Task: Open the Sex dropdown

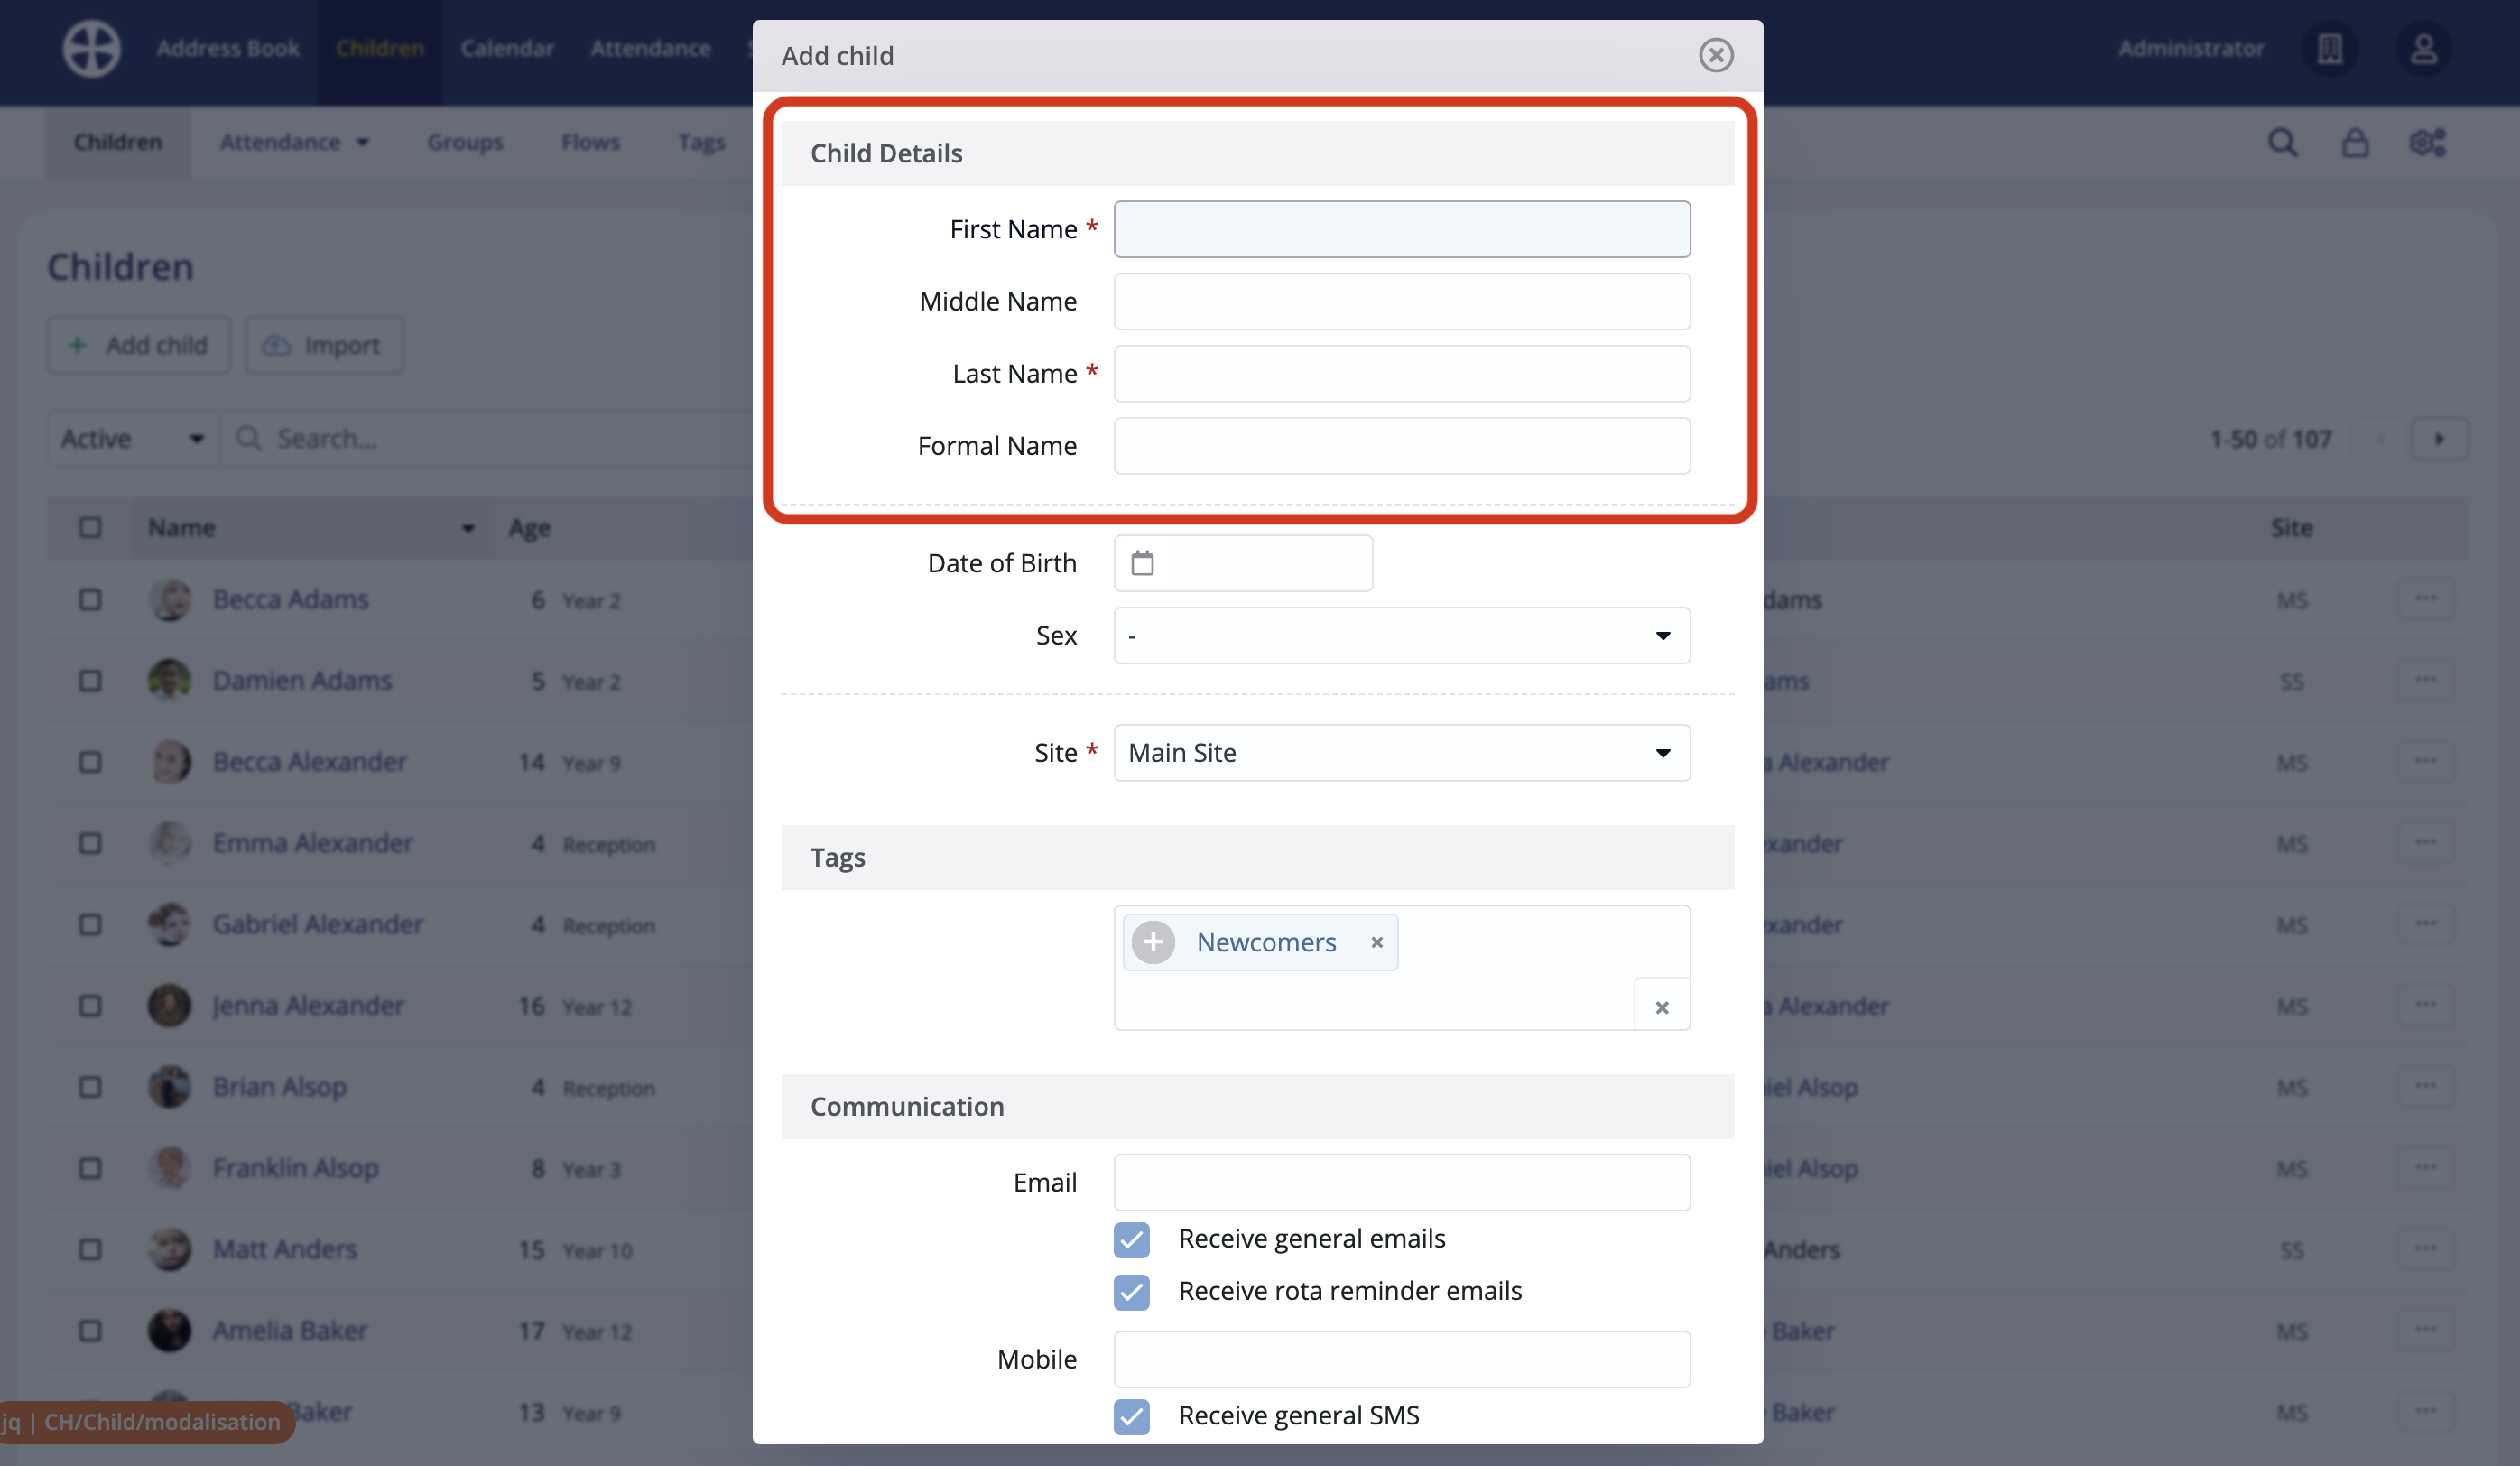Action: [1401, 635]
